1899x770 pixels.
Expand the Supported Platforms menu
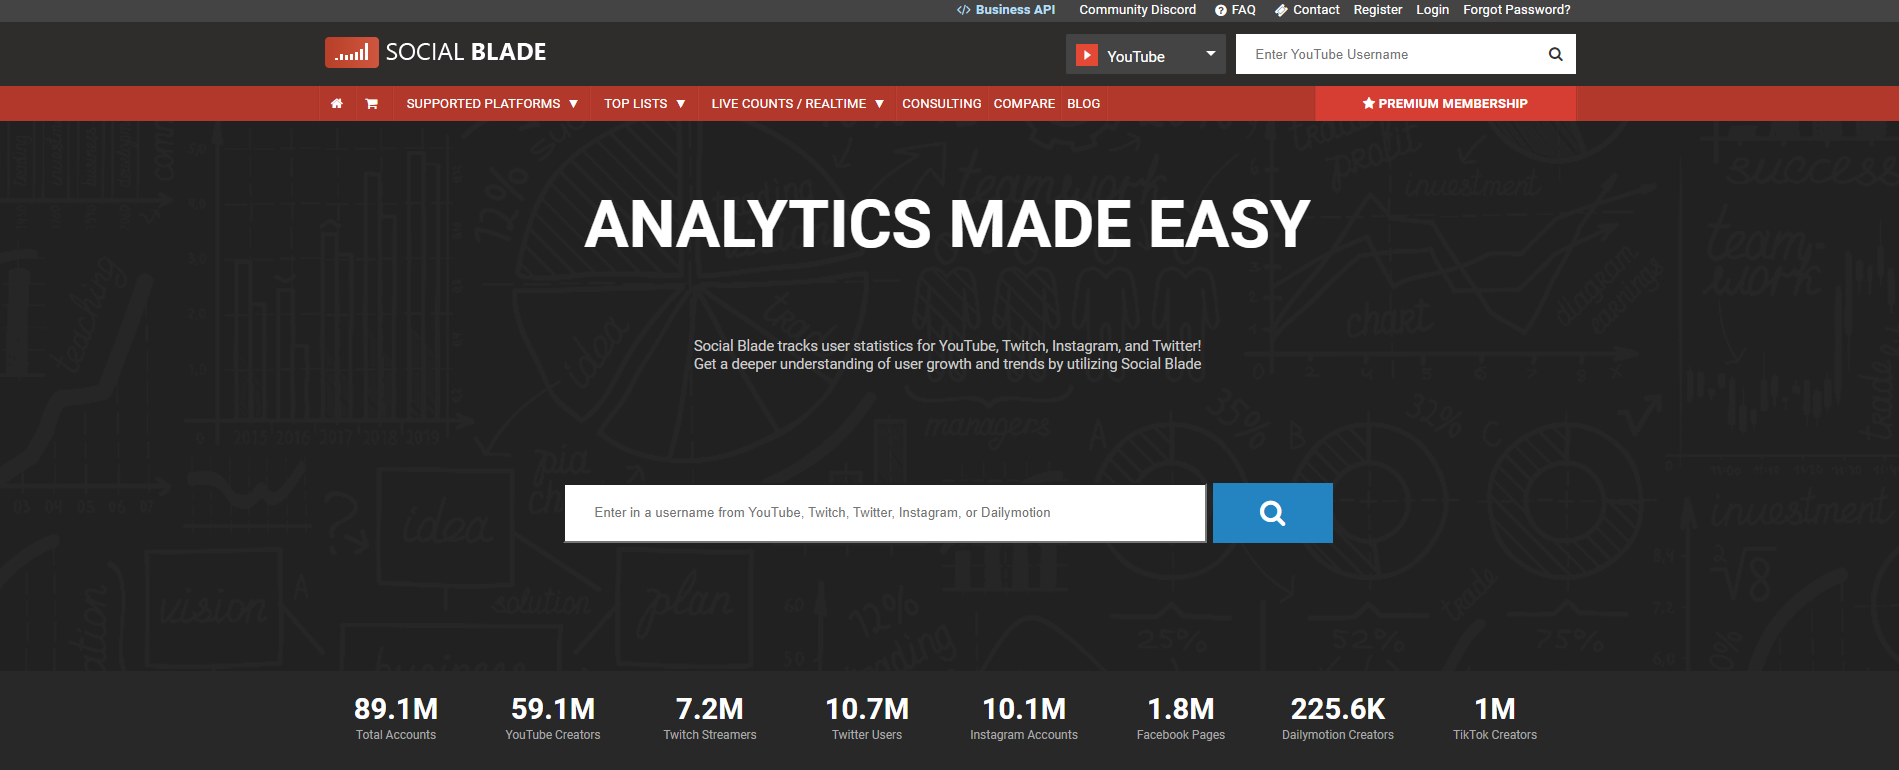[x=492, y=104]
